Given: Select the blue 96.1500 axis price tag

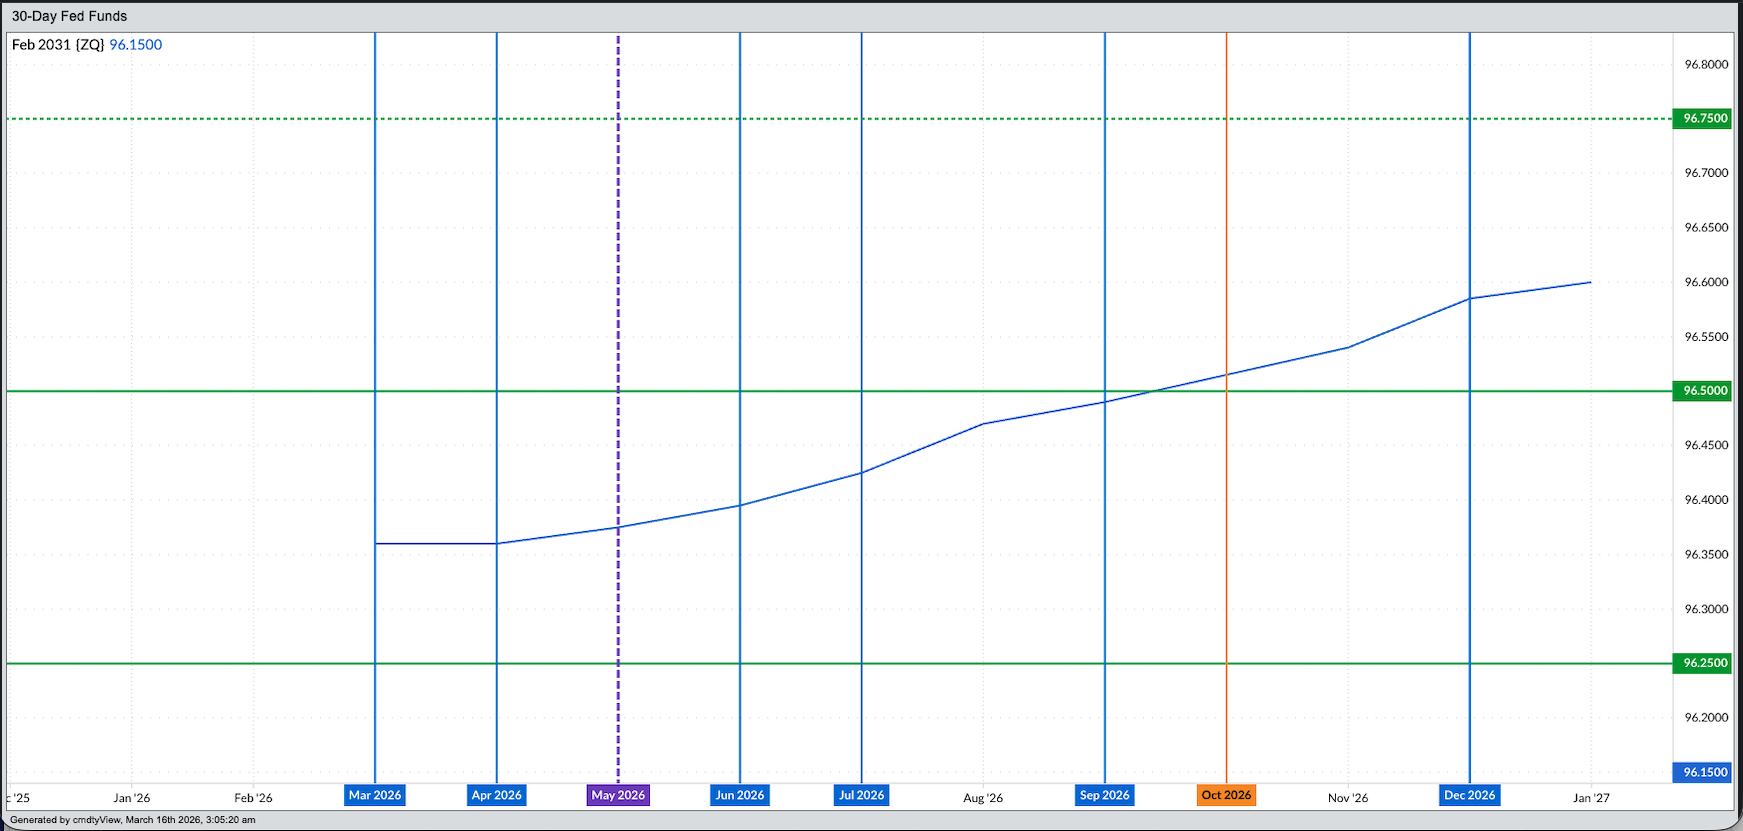Looking at the screenshot, I should pos(1704,772).
